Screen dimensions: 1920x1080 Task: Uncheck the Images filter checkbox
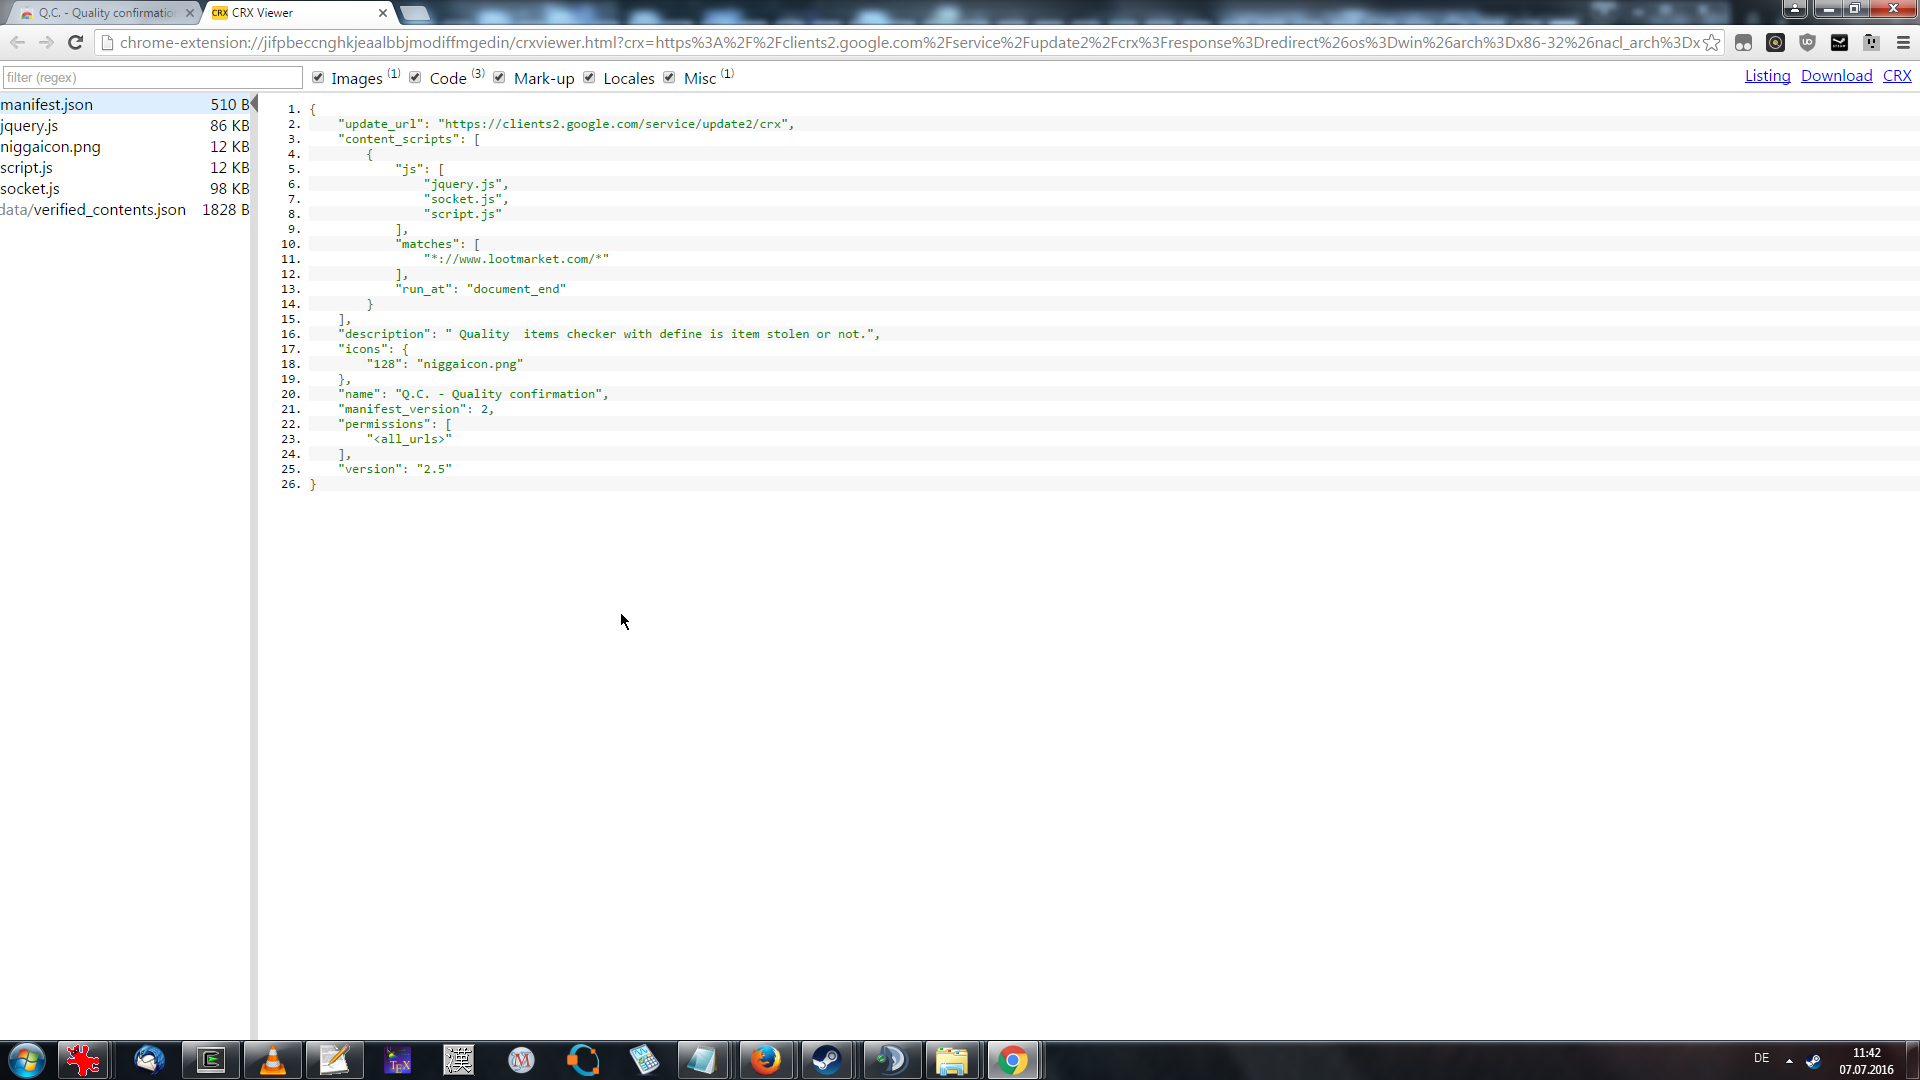318,78
